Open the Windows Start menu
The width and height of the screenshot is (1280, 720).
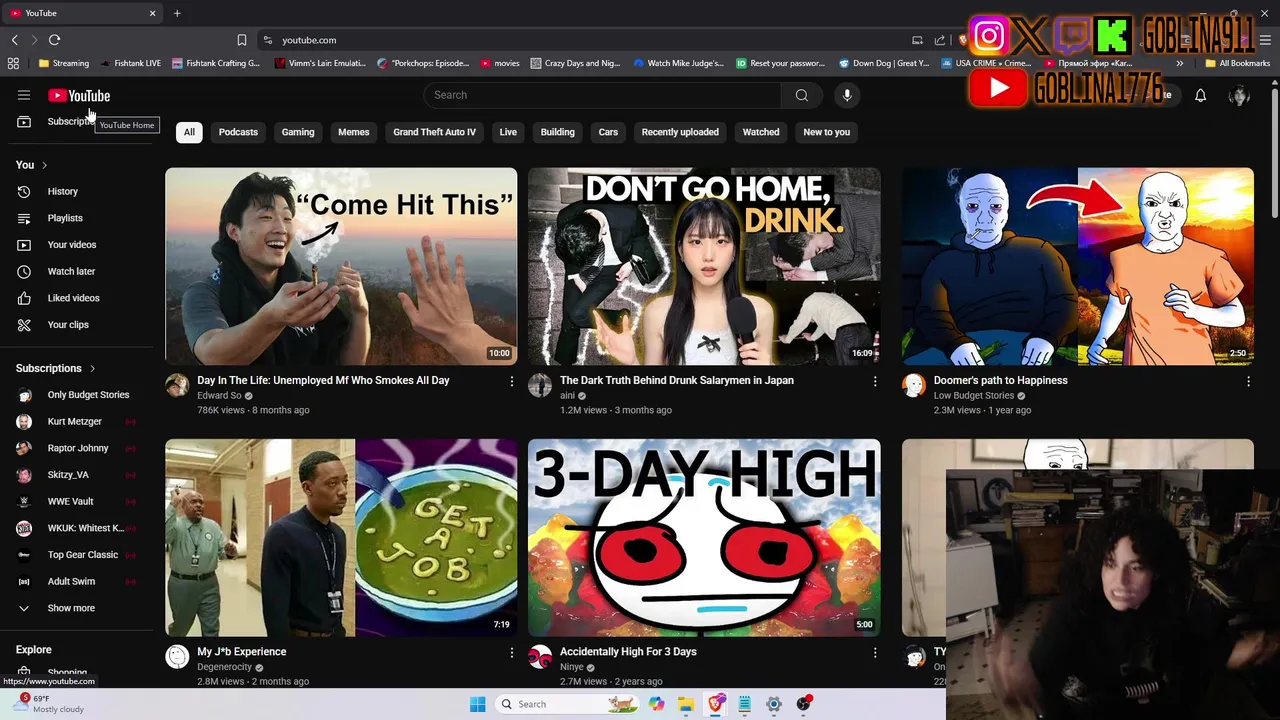(478, 704)
